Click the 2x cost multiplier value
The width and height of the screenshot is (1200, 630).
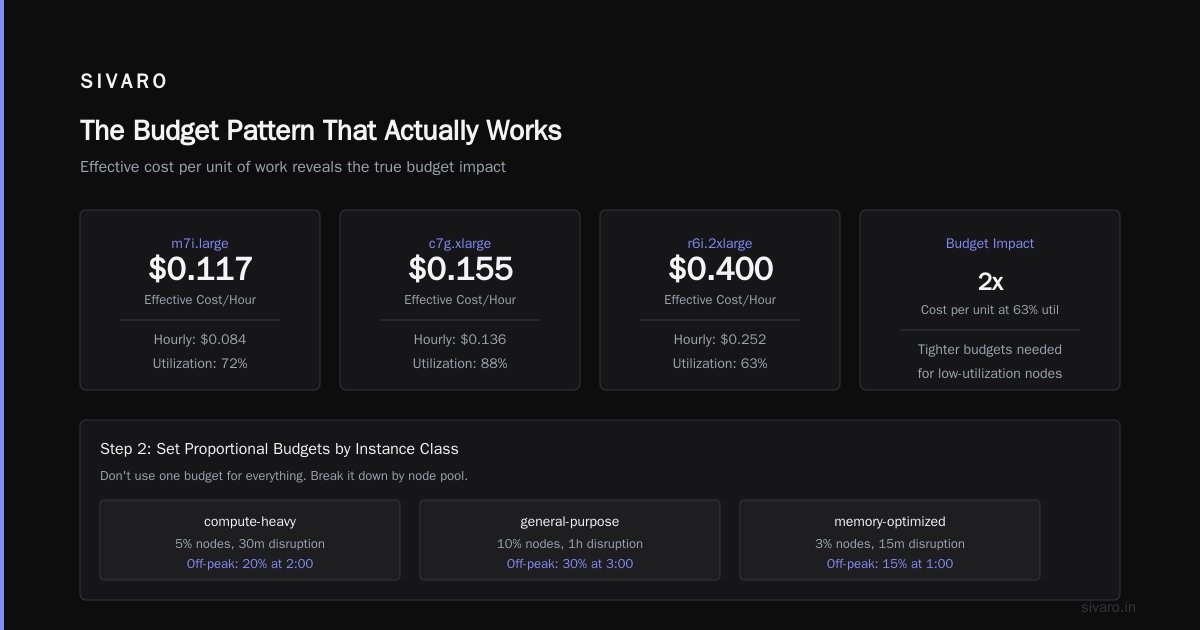[990, 282]
